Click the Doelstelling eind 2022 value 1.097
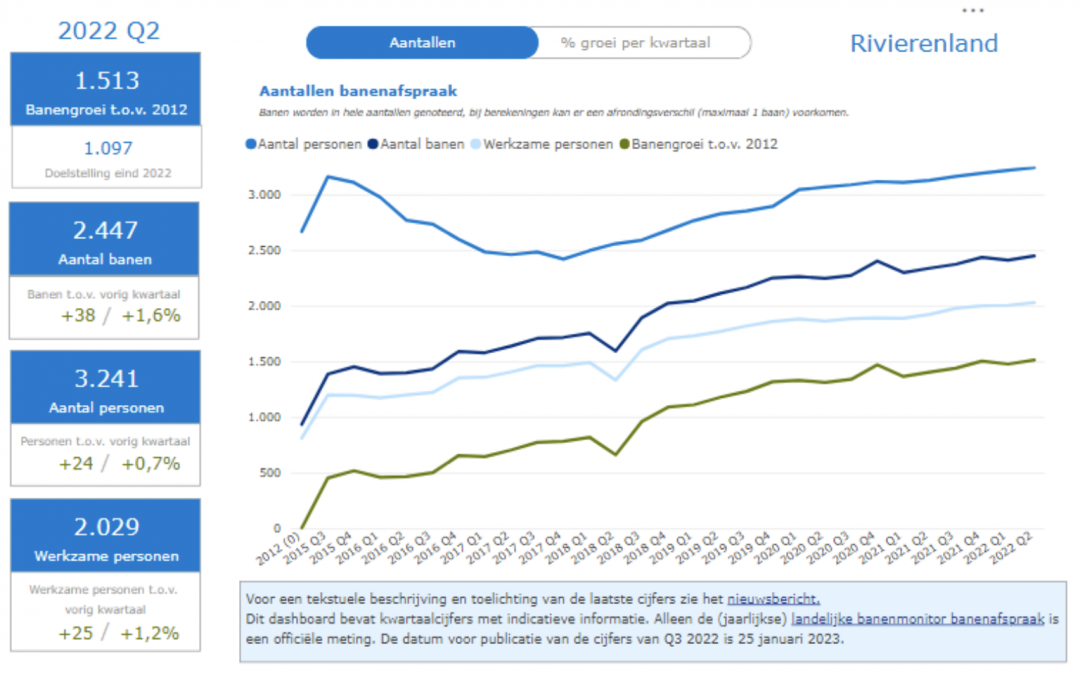This screenshot has width=1080, height=675. [x=106, y=149]
